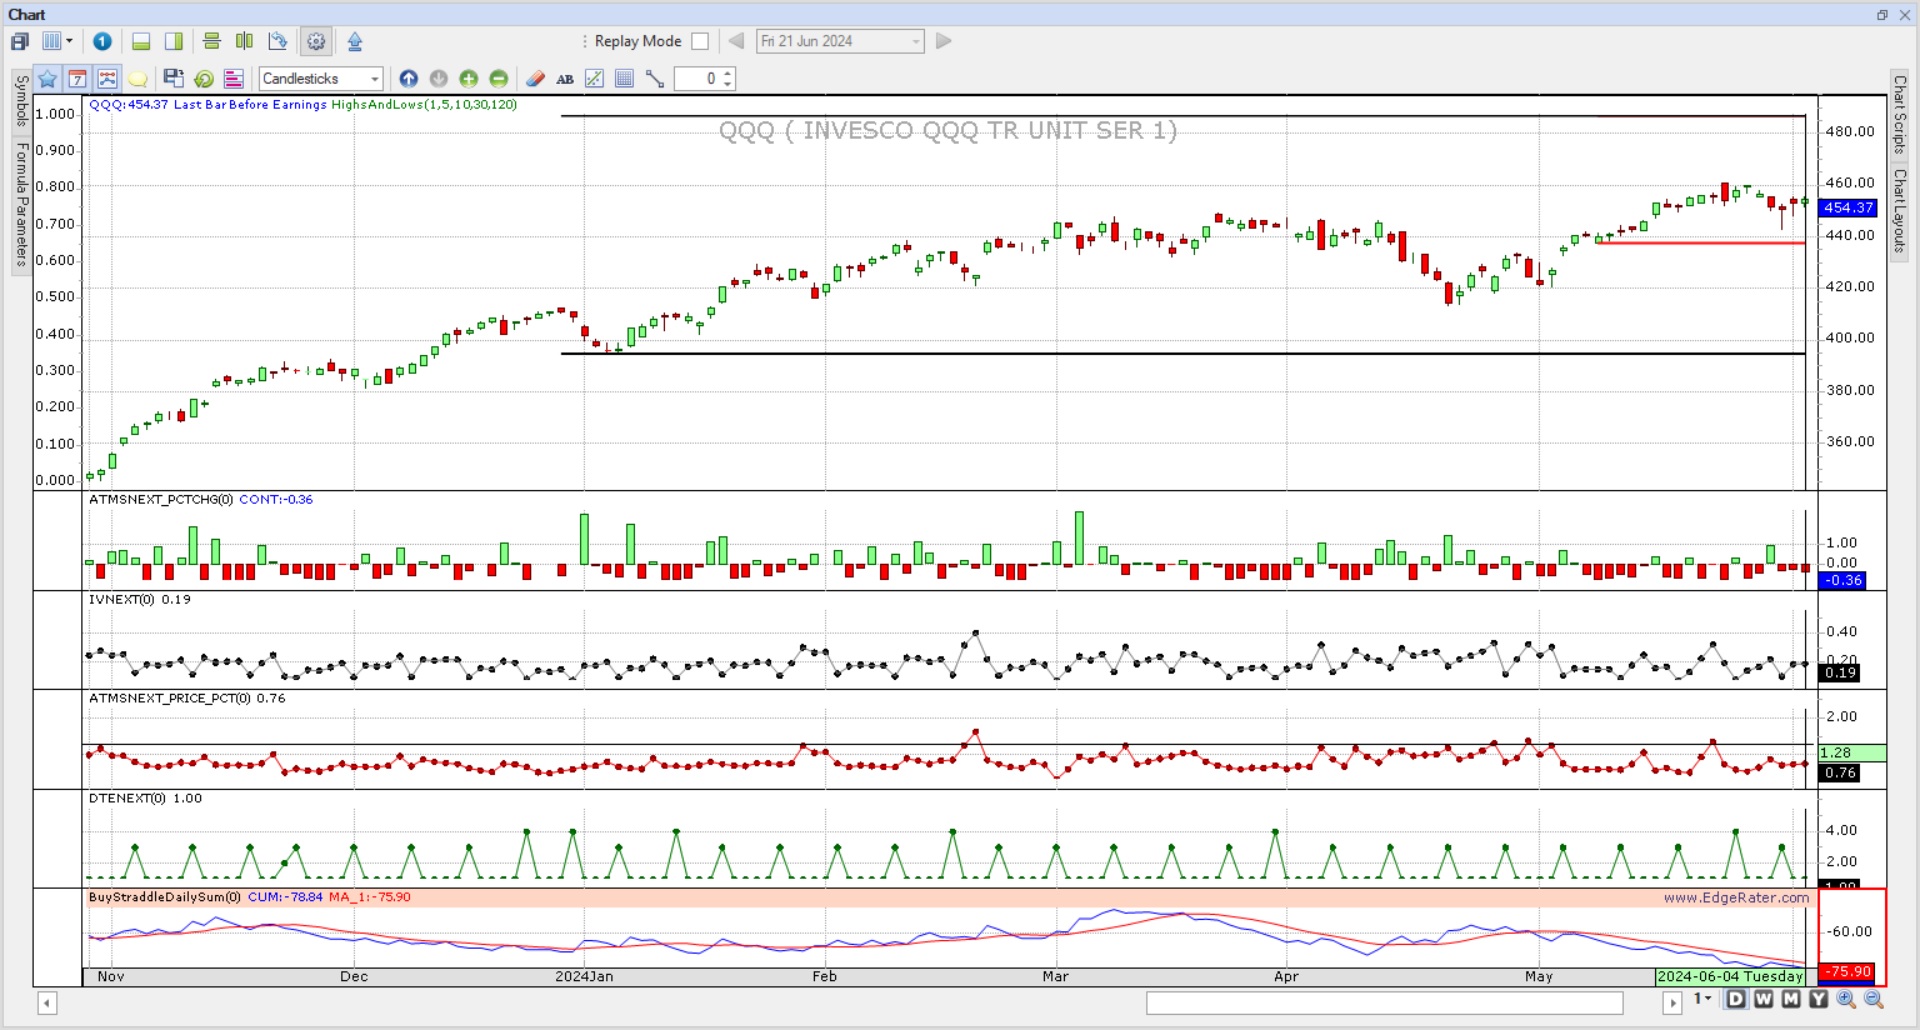The height and width of the screenshot is (1030, 1920).
Task: Toggle the weekly W timeframe button
Action: 1763,999
